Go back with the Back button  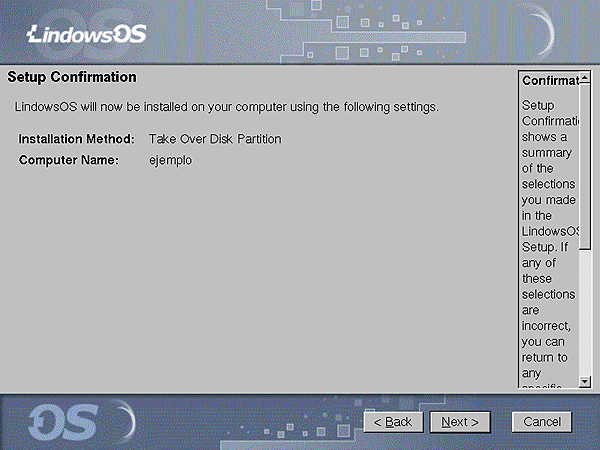pos(393,422)
